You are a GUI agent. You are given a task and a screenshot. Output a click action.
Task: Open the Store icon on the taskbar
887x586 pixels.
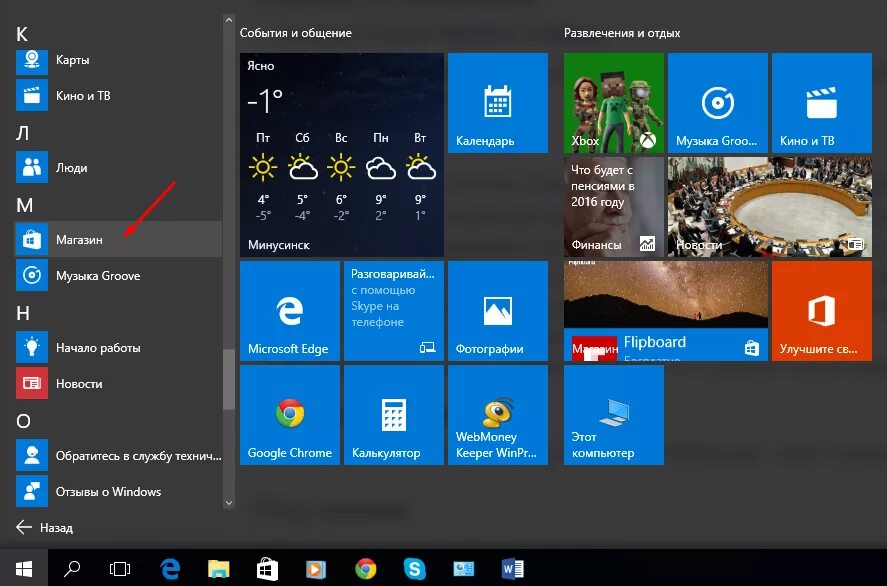pyautogui.click(x=267, y=568)
